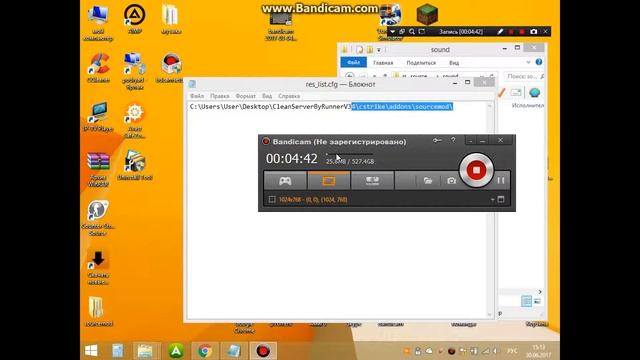
Task: Click fullscreen icon in Bandicam bottom row
Action: (x=501, y=200)
